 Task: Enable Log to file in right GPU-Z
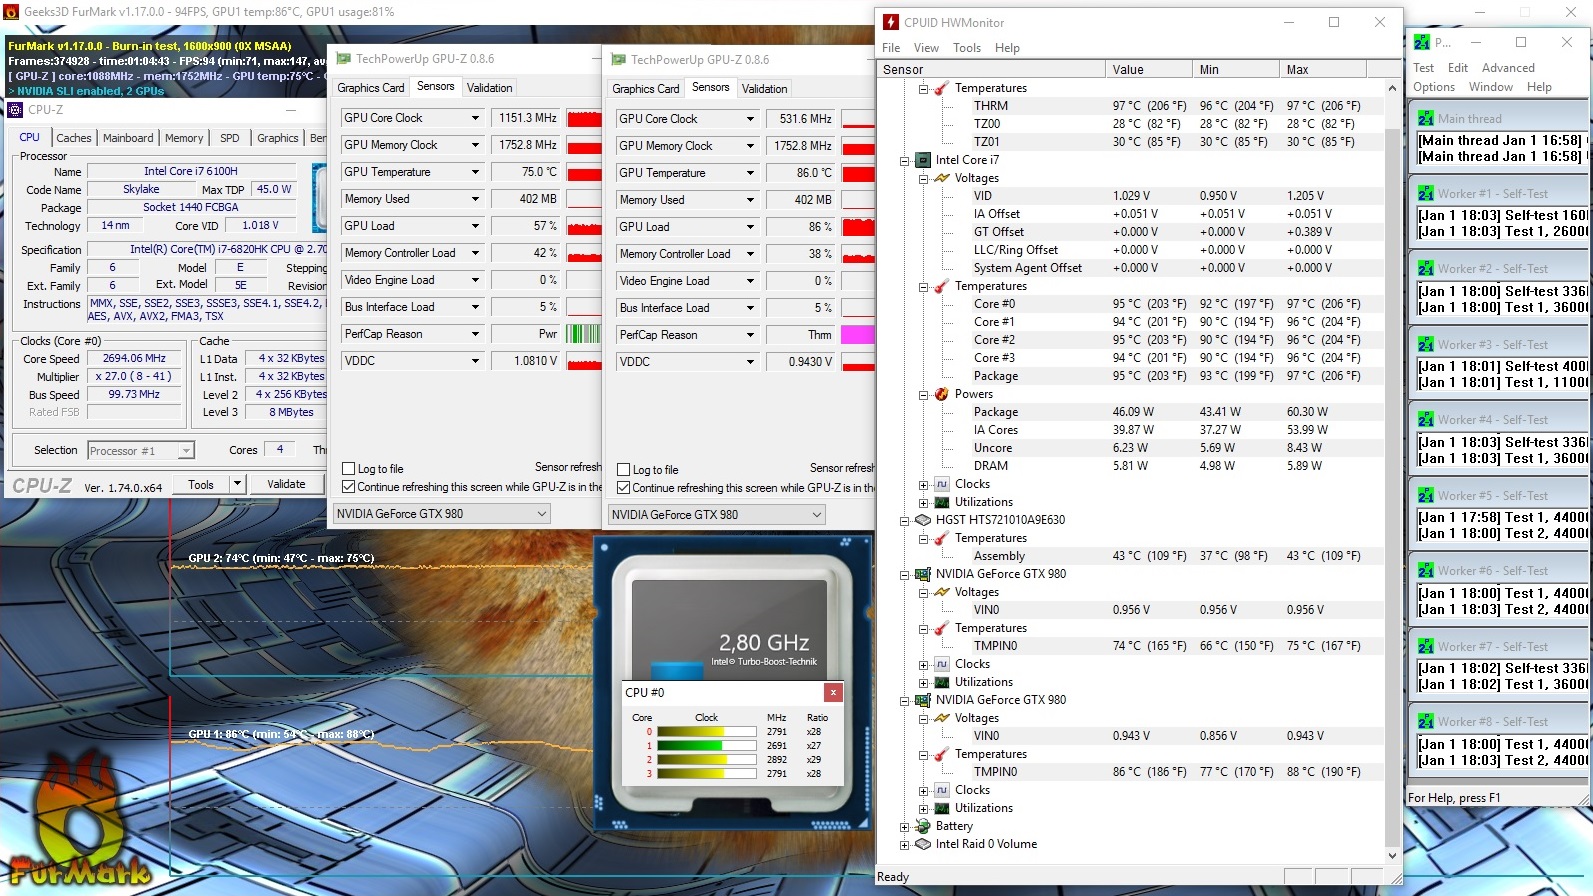point(624,470)
